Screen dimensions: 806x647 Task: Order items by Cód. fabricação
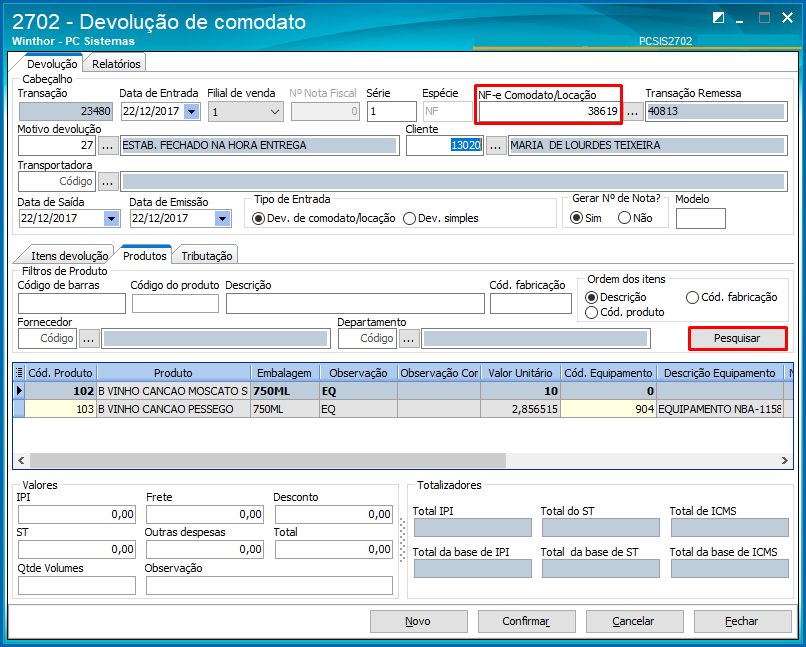tap(693, 297)
